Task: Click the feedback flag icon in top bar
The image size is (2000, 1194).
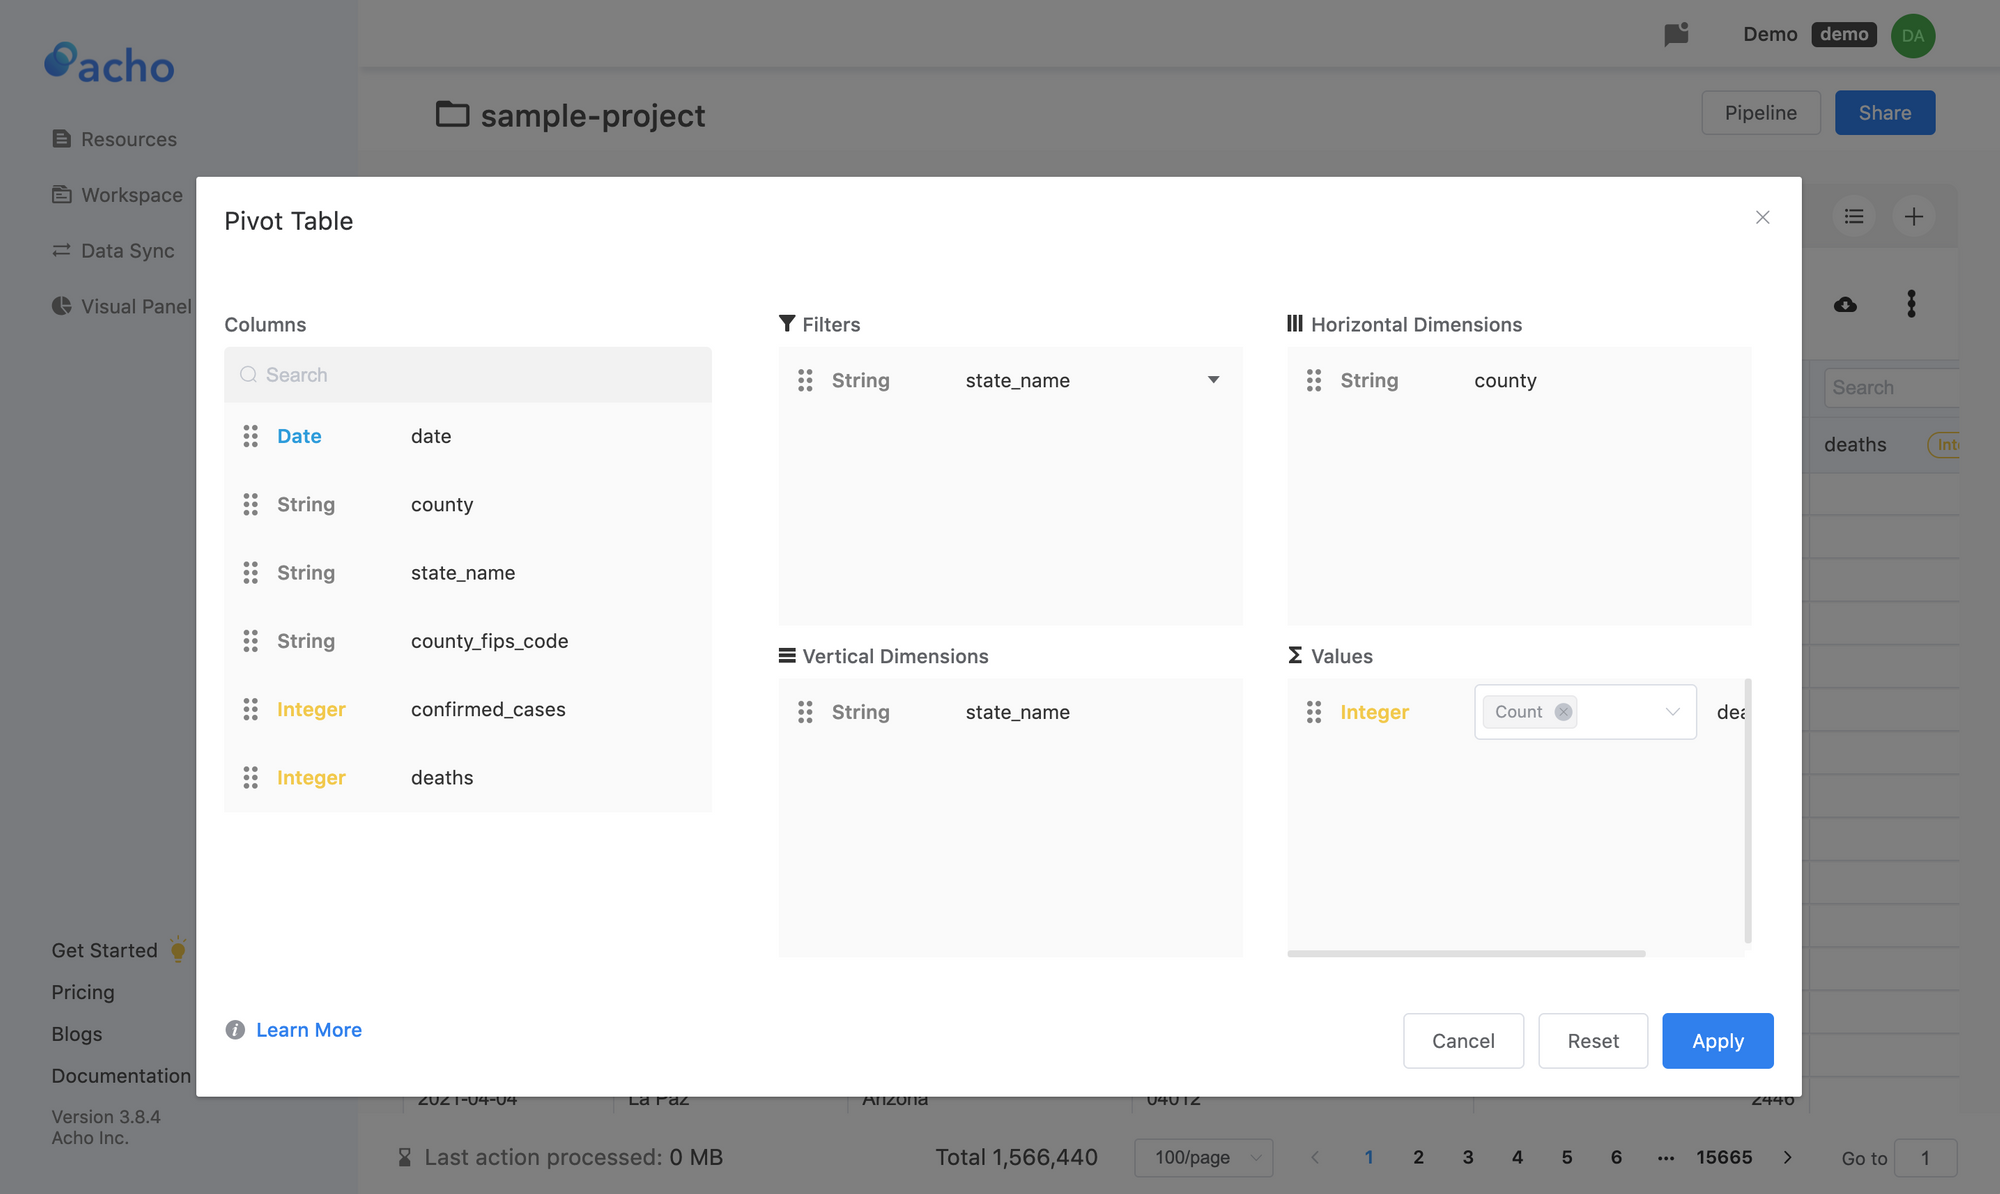Action: 1676,34
